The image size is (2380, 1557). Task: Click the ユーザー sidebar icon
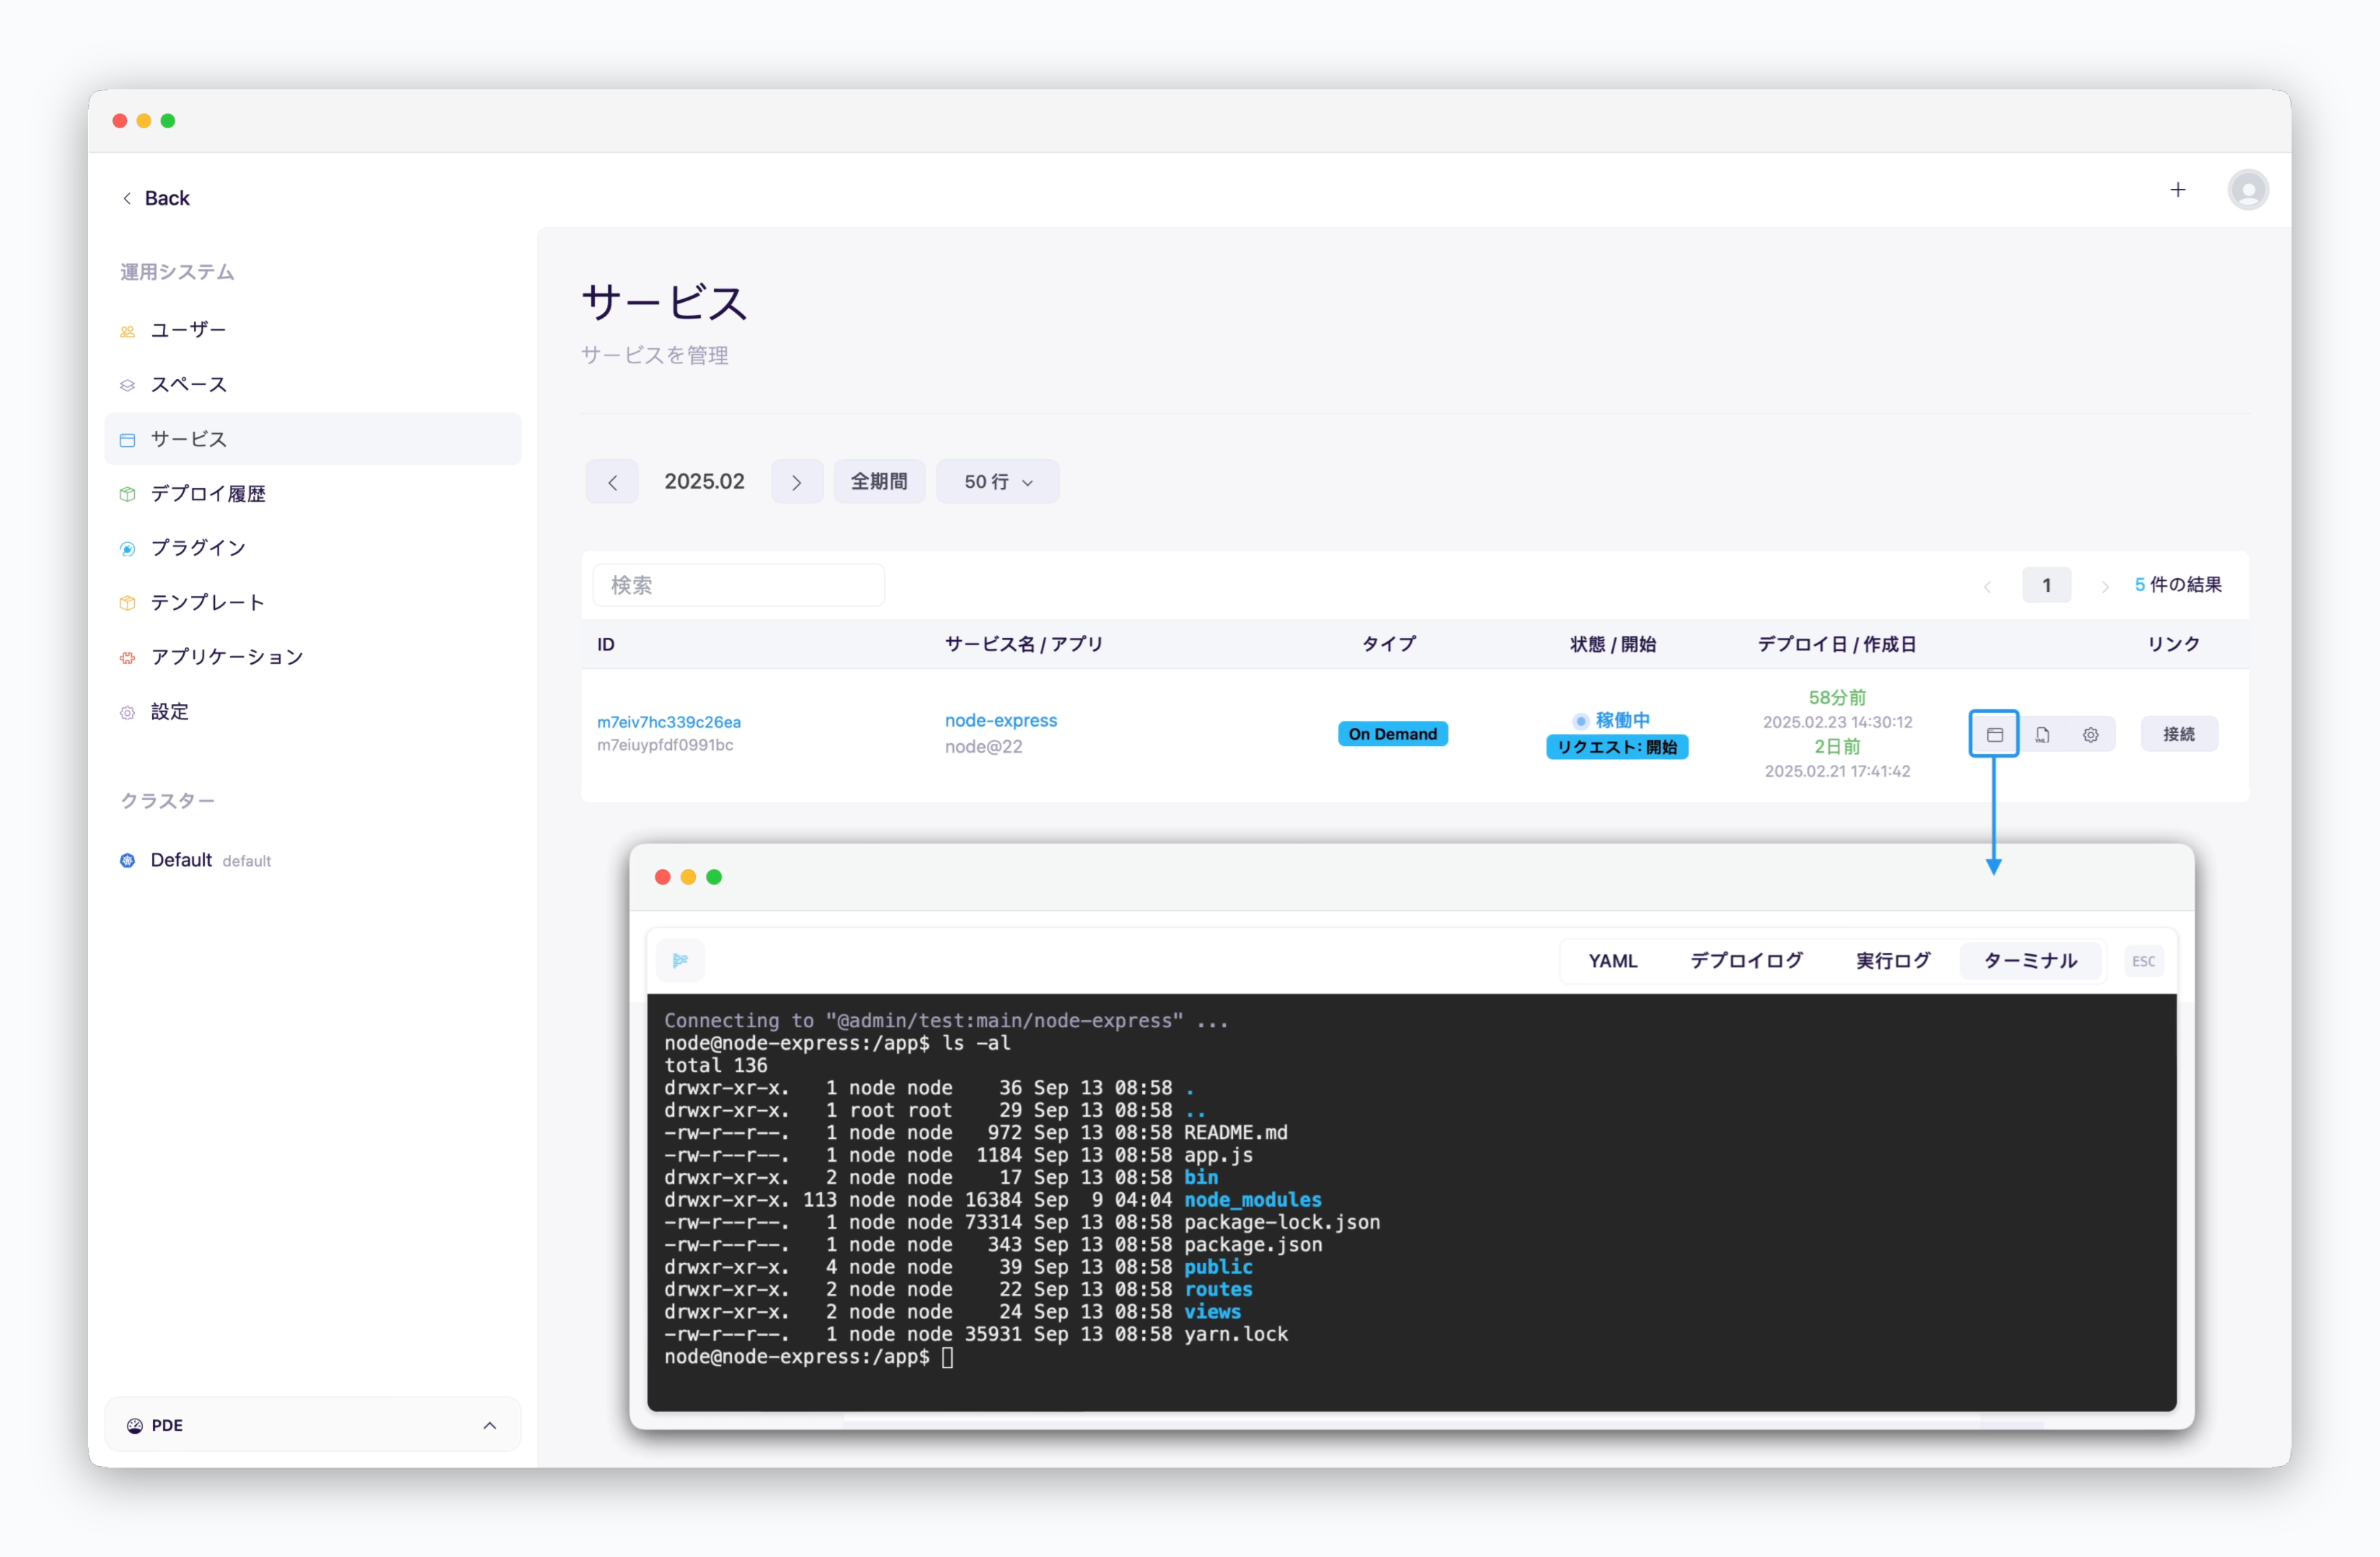[127, 331]
